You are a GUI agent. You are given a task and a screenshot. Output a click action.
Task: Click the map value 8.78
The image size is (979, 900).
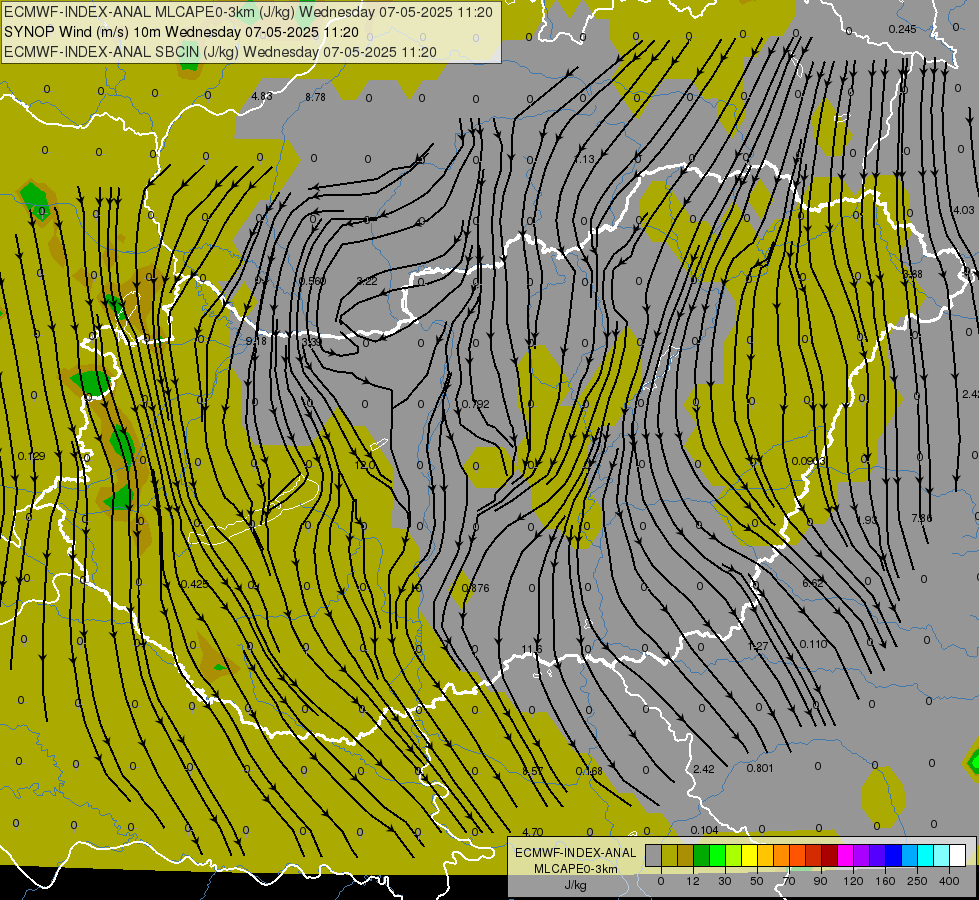(x=315, y=97)
